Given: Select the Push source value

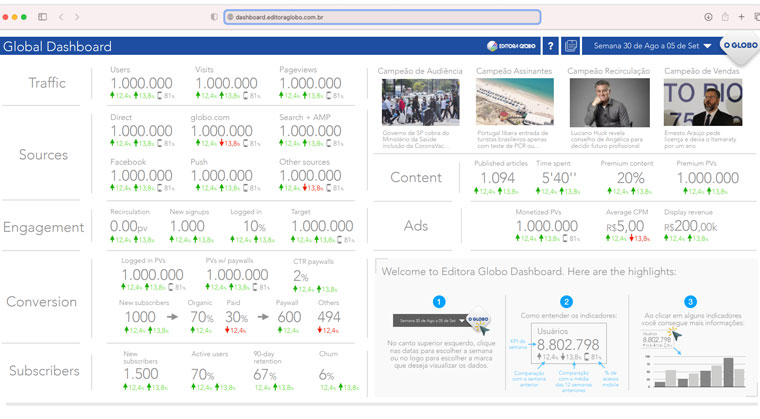Looking at the screenshot, I should coord(222,176).
